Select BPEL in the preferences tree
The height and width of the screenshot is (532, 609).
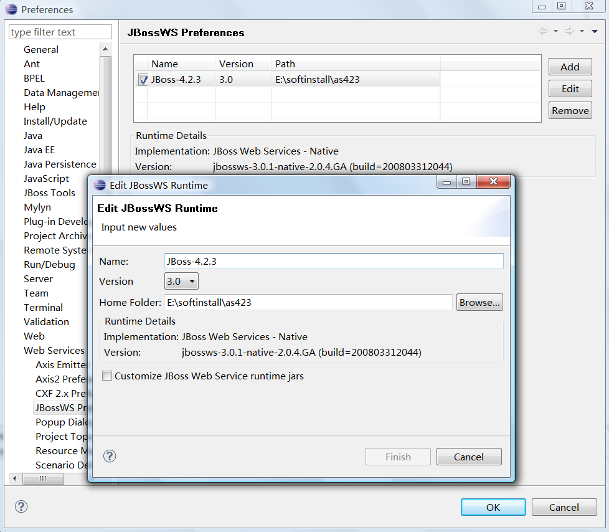pos(34,78)
